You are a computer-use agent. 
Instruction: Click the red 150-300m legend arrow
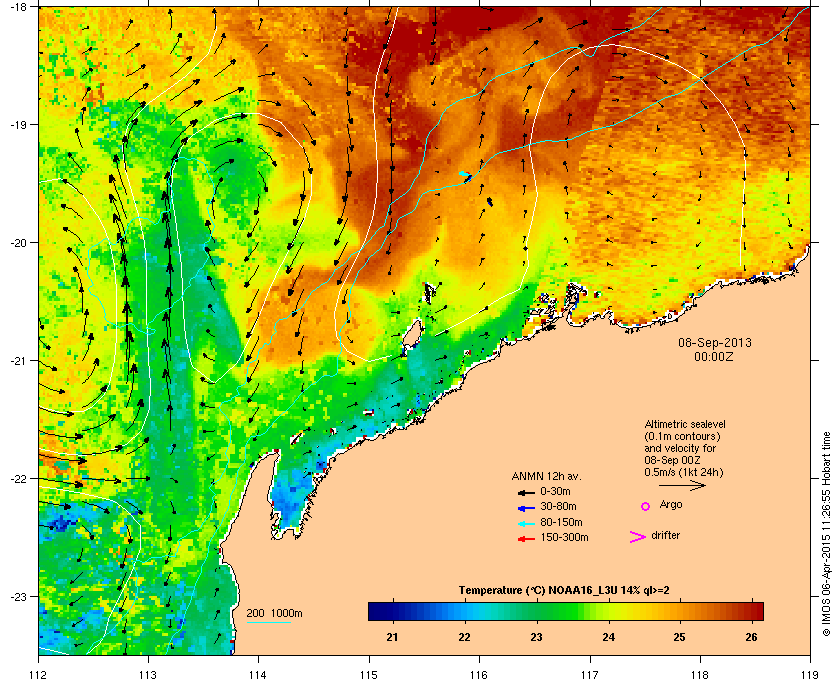527,539
